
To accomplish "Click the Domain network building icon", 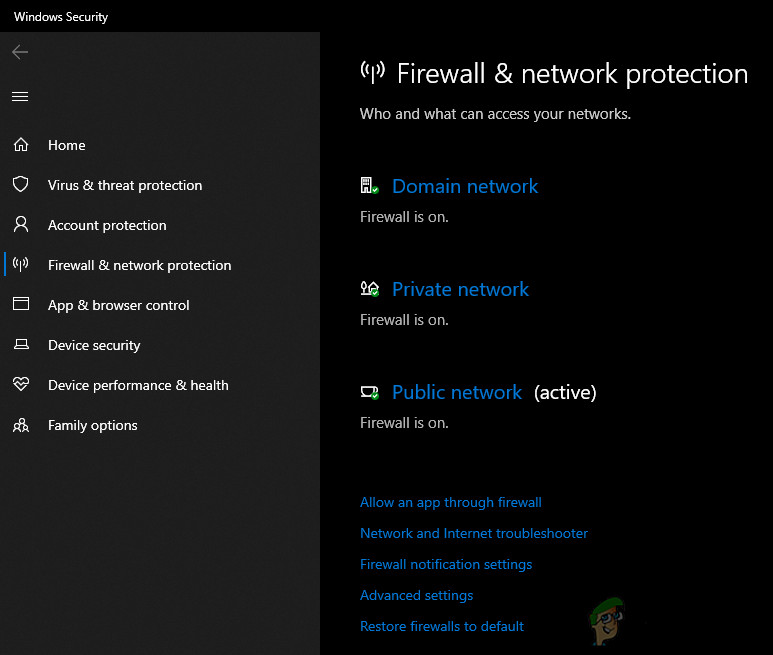I will coord(369,186).
